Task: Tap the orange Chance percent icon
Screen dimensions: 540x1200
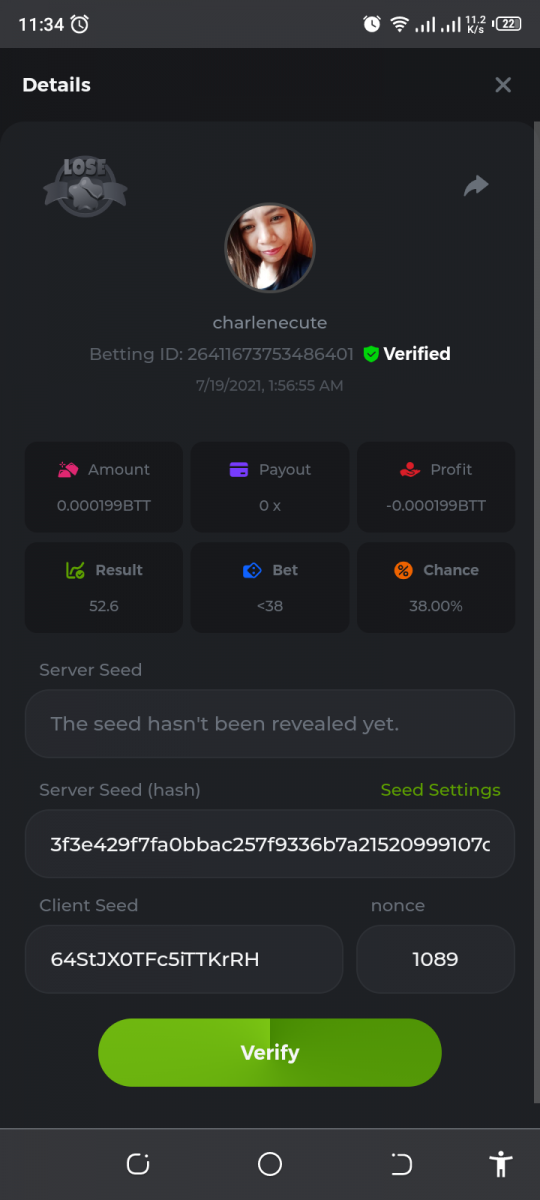Action: click(403, 570)
